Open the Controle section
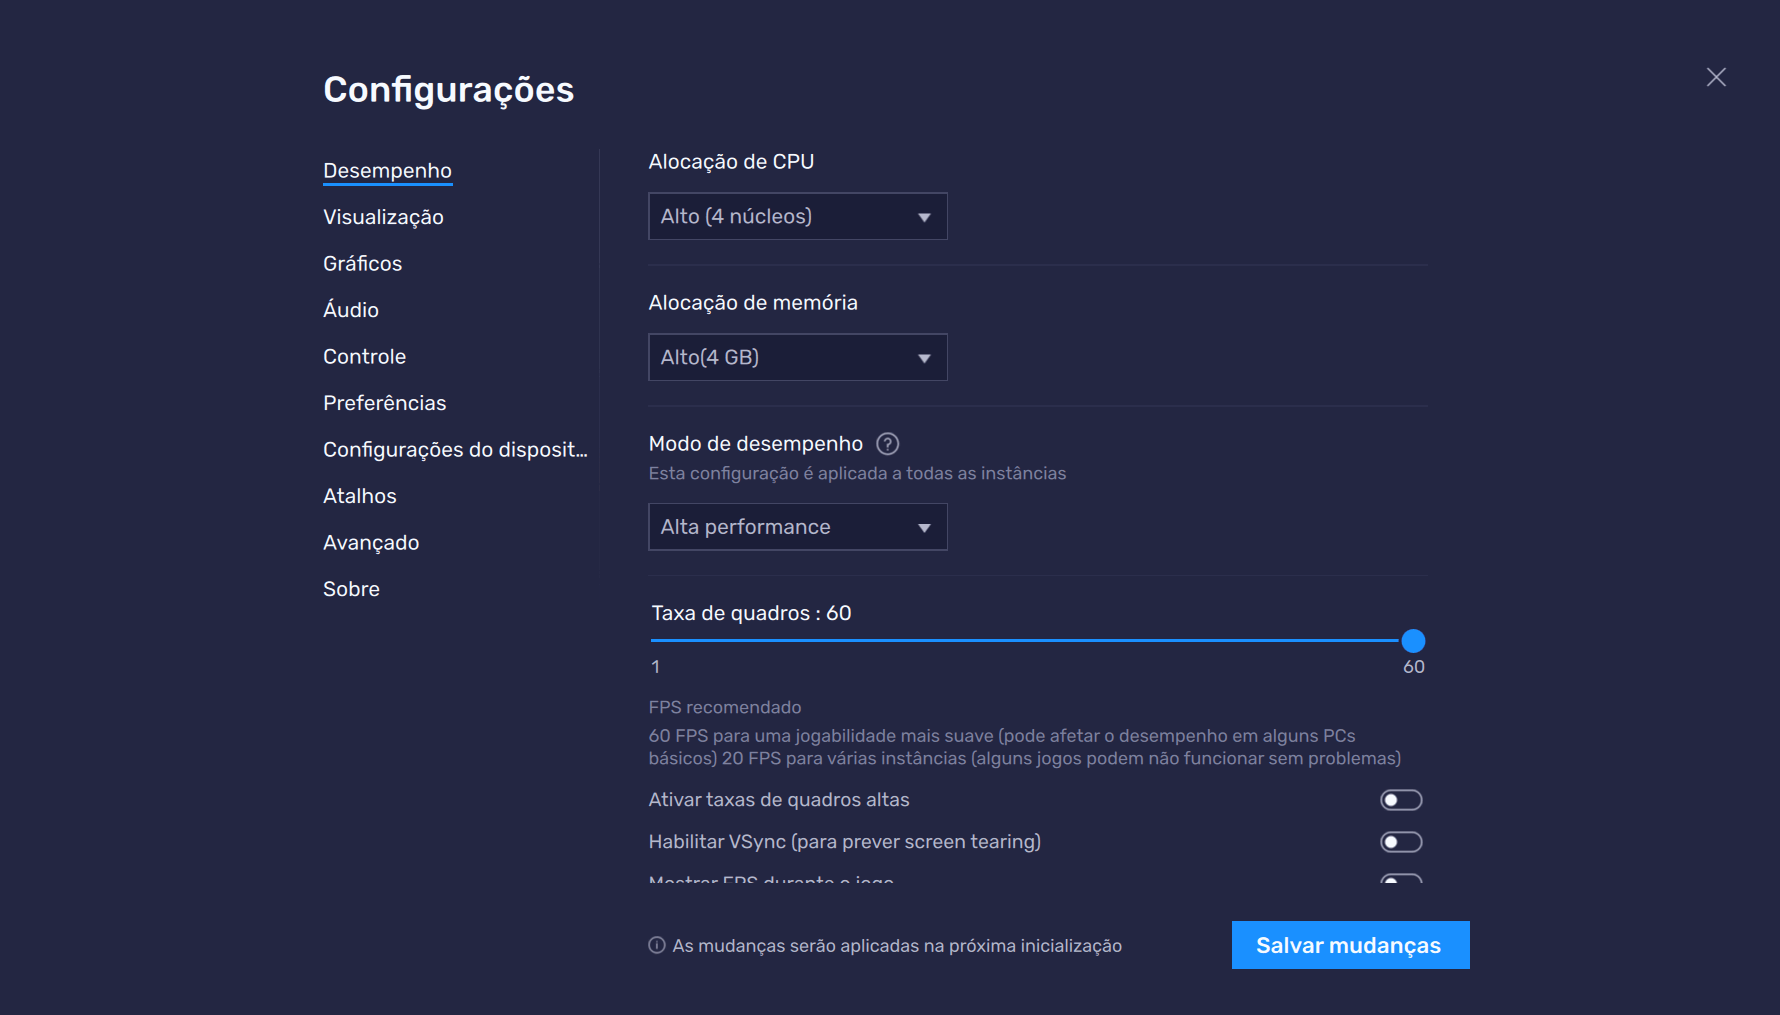Viewport: 1780px width, 1015px height. (364, 357)
